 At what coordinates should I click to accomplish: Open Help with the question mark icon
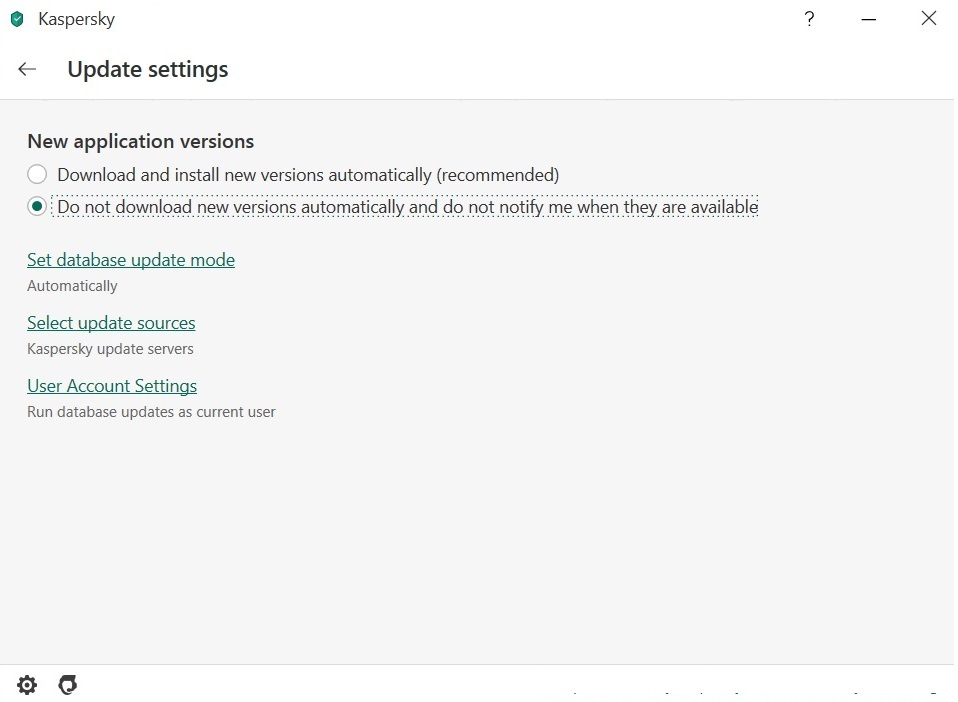(809, 19)
